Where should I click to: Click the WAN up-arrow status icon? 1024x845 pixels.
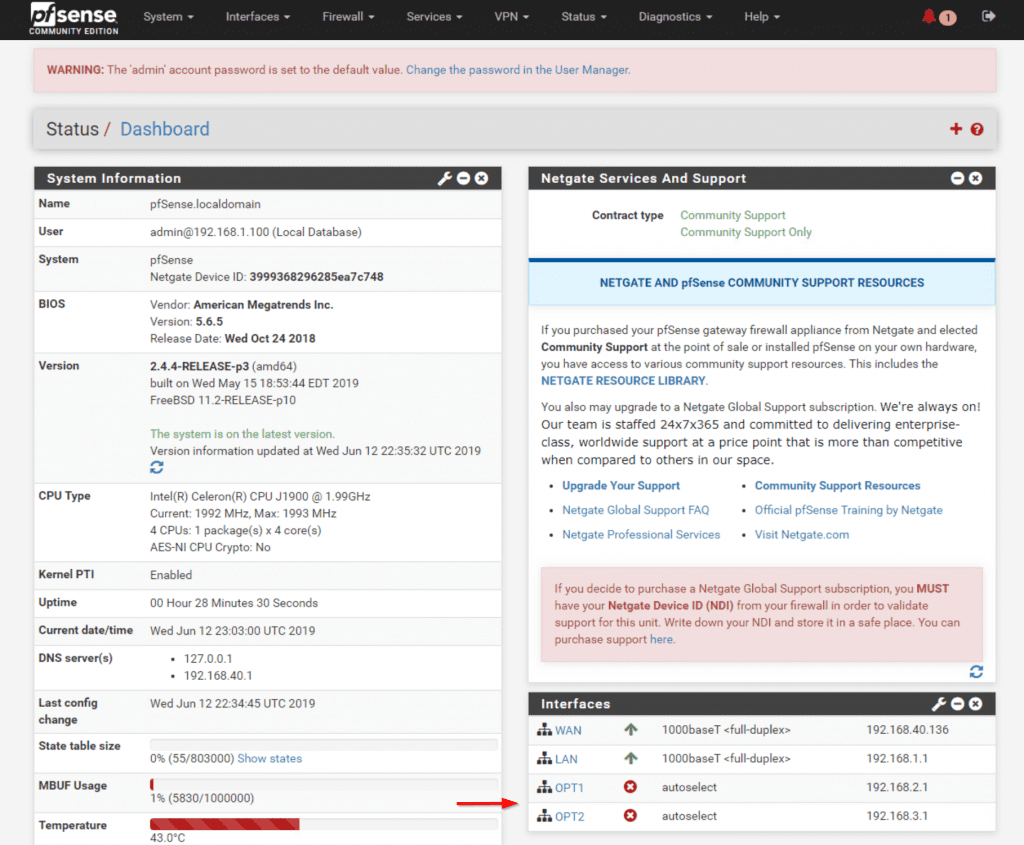coord(630,729)
